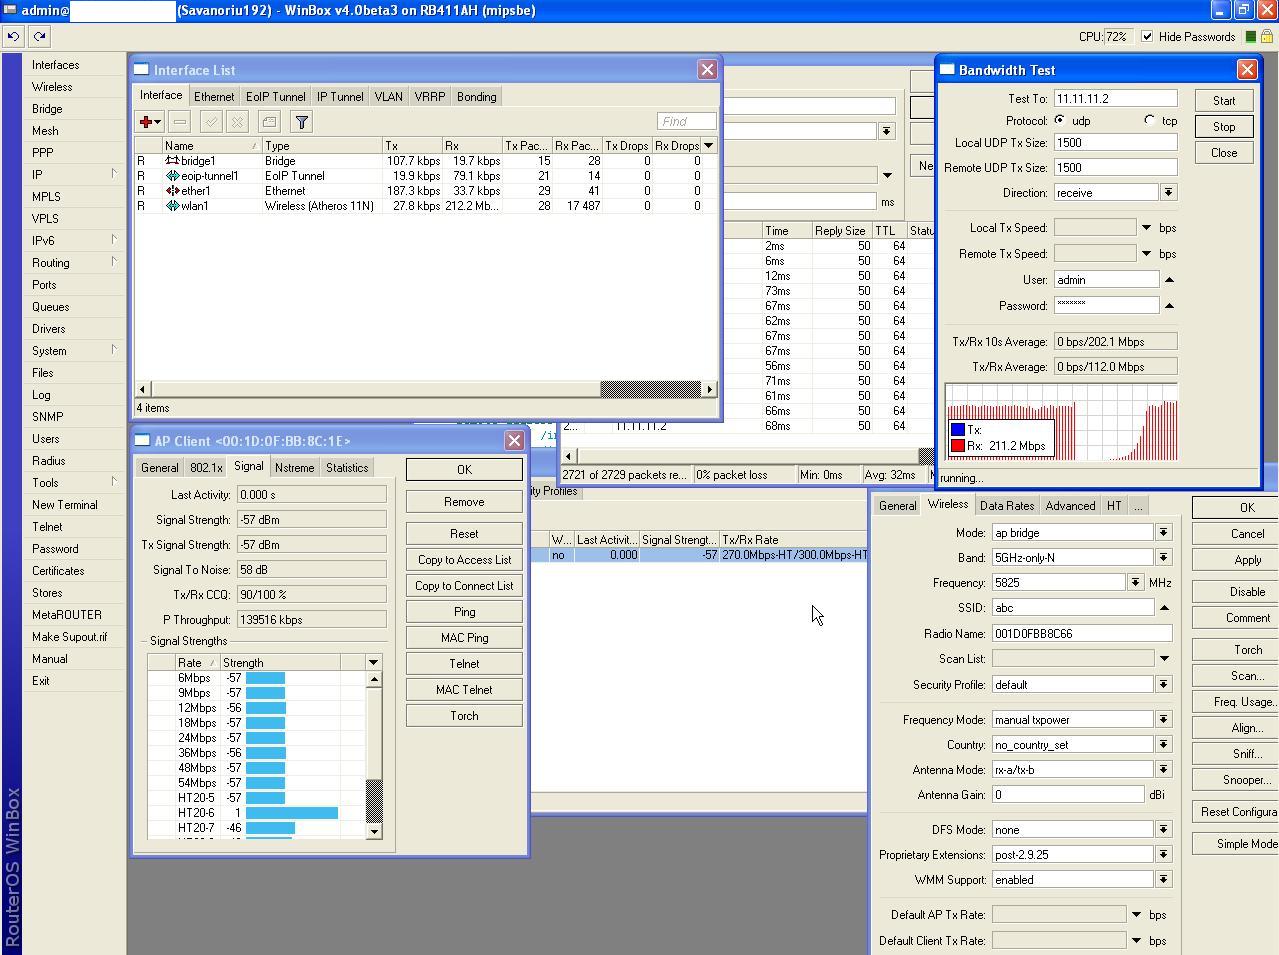The image size is (1279, 955).
Task: Click inside the Find field of Interface List
Action: (684, 120)
